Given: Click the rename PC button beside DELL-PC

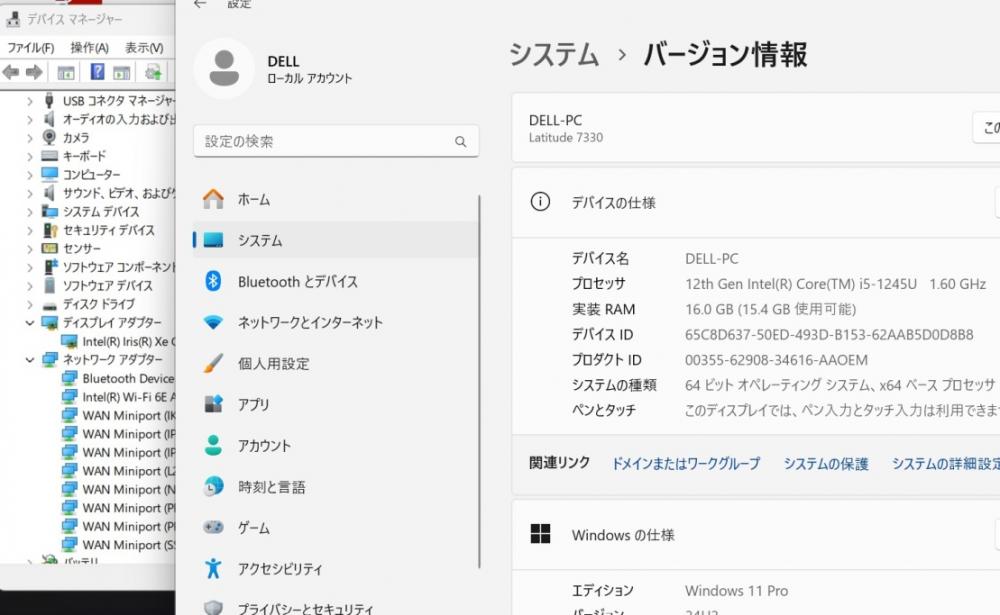Looking at the screenshot, I should pyautogui.click(x=987, y=128).
